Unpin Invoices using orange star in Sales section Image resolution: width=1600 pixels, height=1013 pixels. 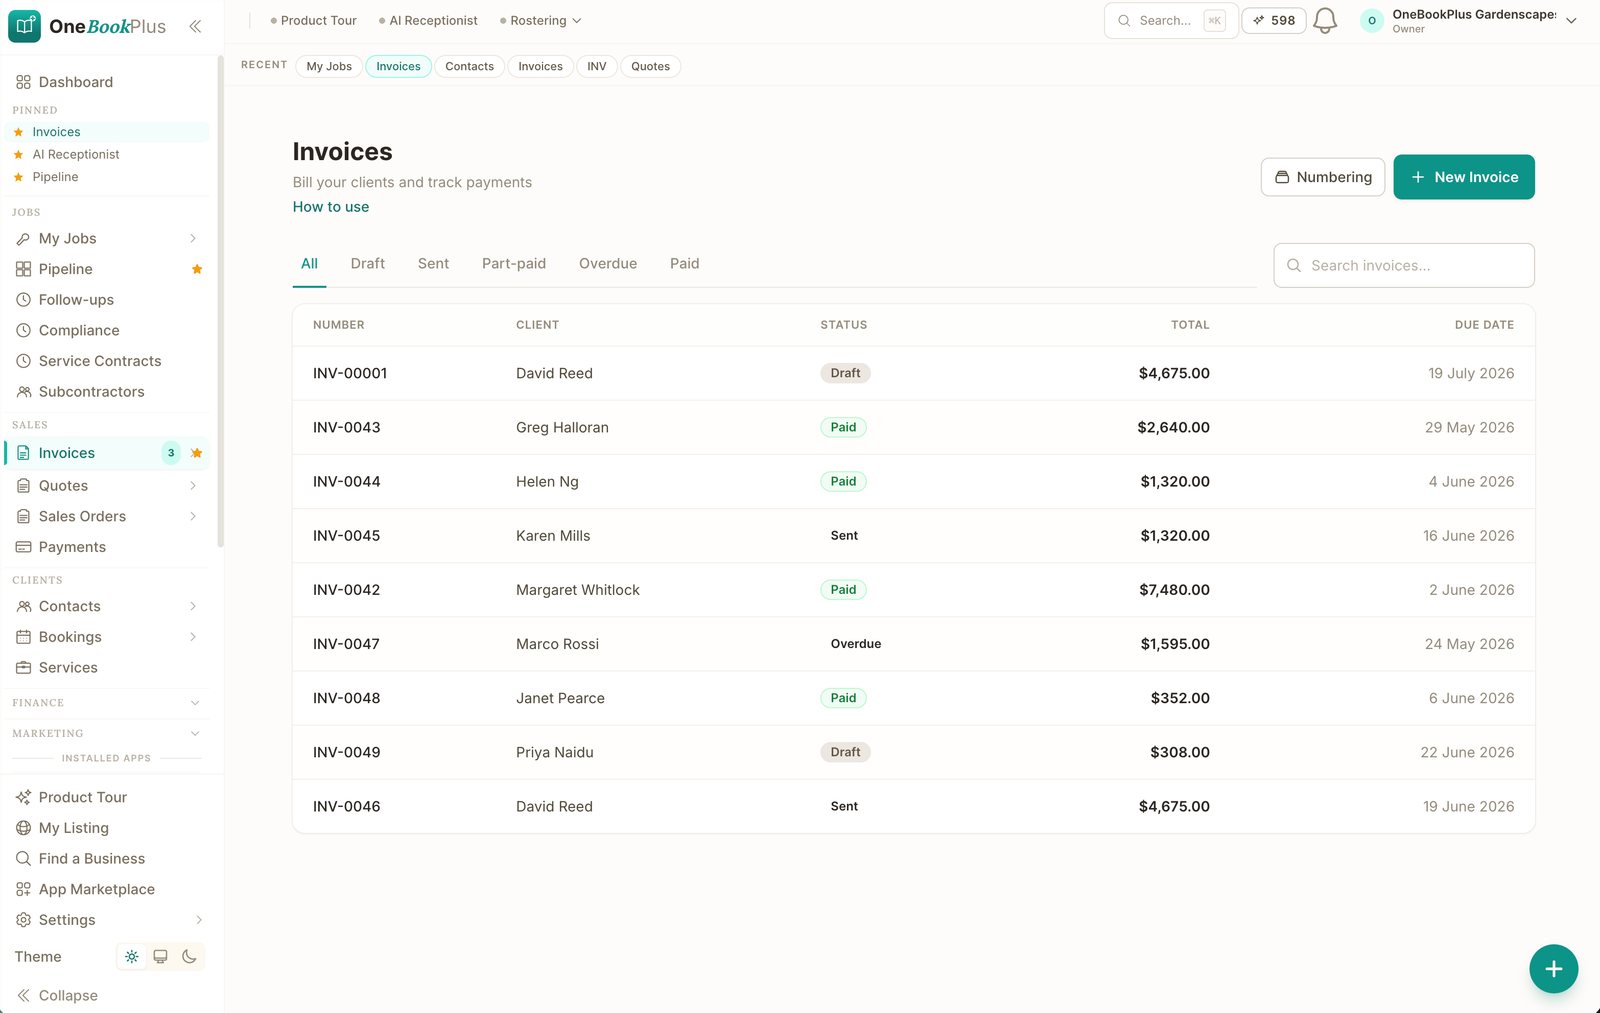(x=197, y=453)
